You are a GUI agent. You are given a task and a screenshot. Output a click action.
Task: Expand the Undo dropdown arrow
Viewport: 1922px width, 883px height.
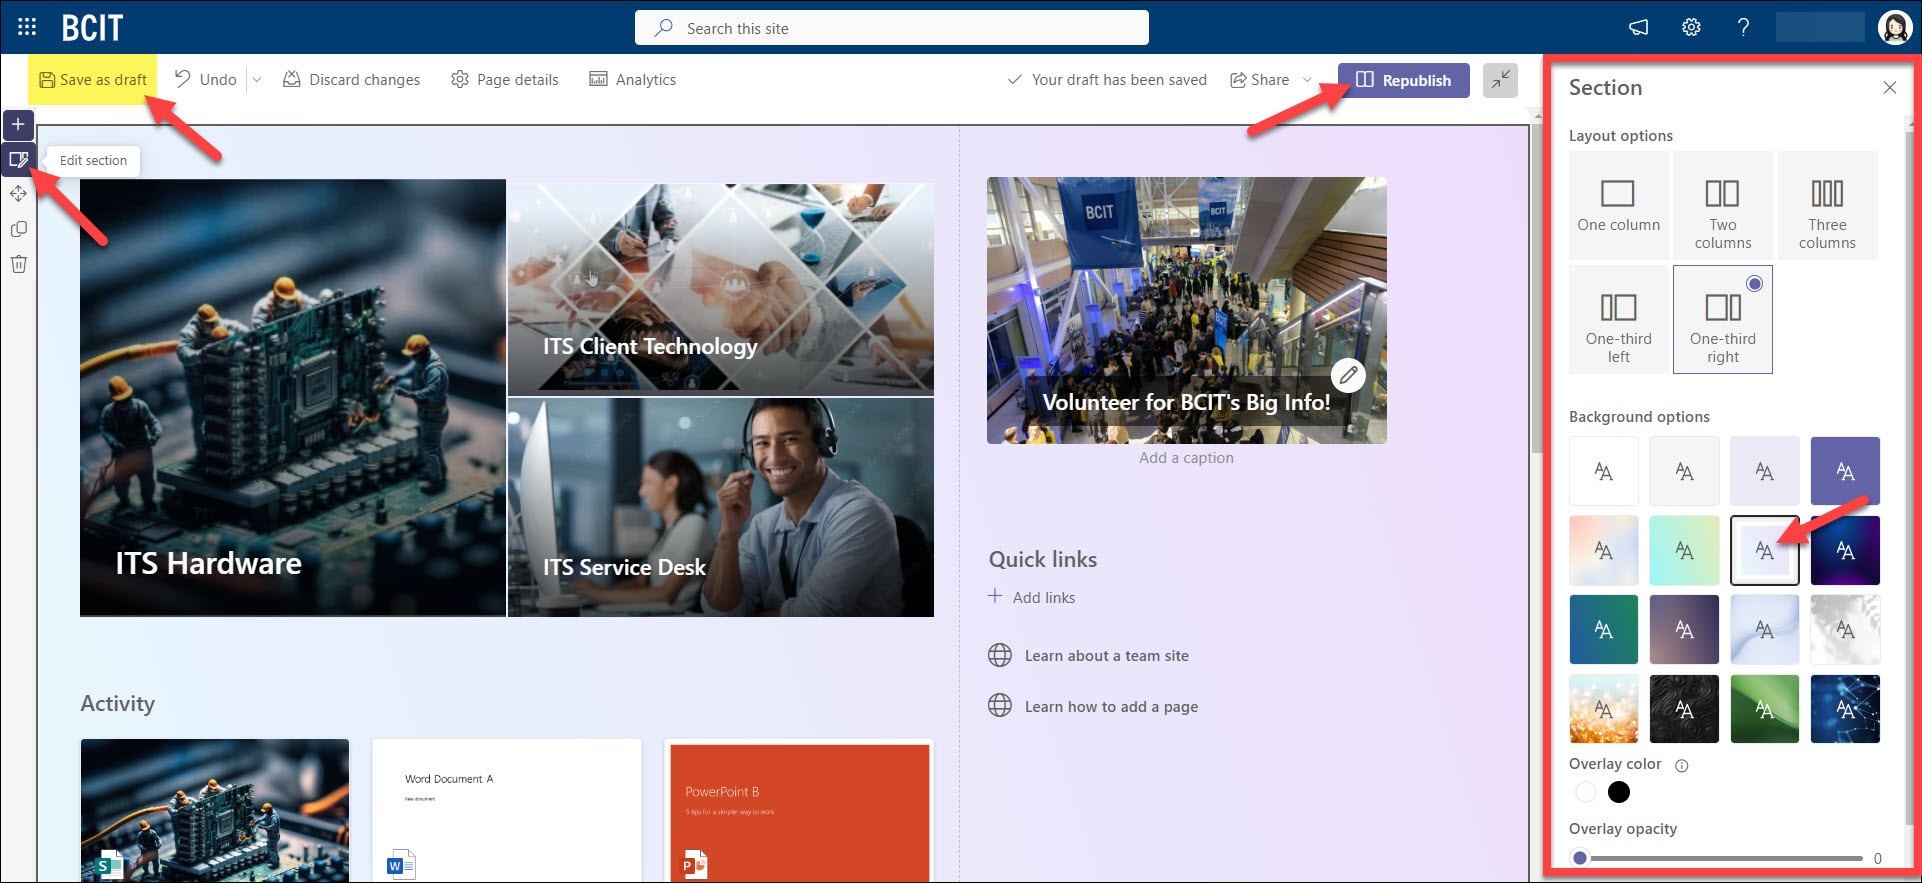[256, 80]
